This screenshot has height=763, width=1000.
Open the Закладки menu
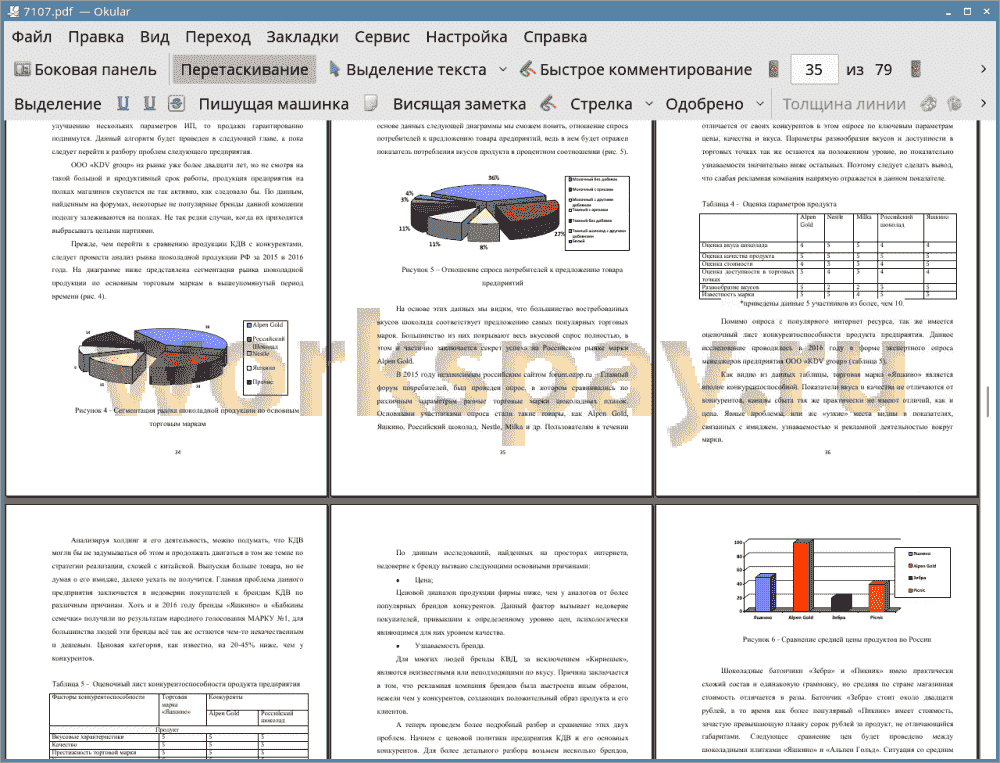coord(302,37)
